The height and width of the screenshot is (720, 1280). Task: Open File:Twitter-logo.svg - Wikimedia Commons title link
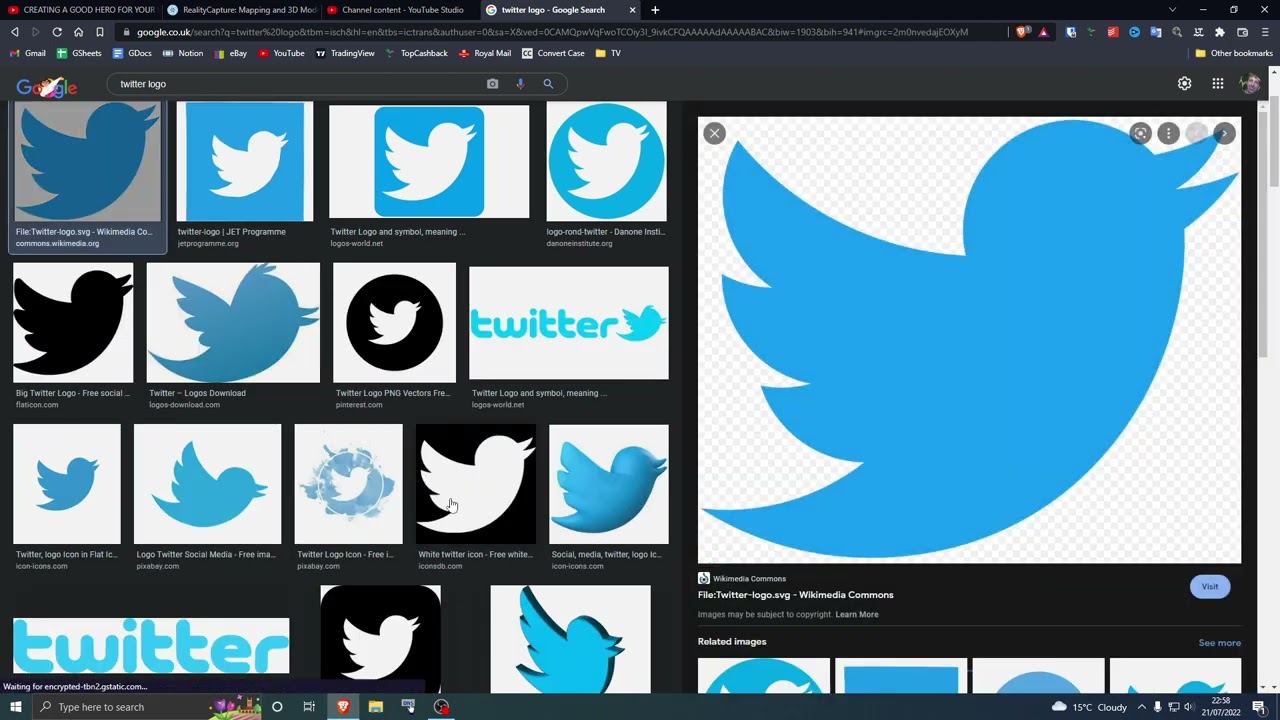[795, 595]
